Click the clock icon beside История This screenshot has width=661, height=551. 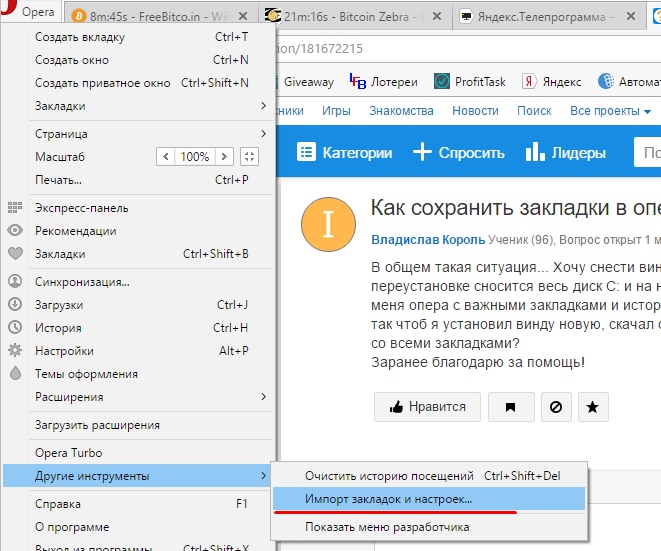click(15, 327)
